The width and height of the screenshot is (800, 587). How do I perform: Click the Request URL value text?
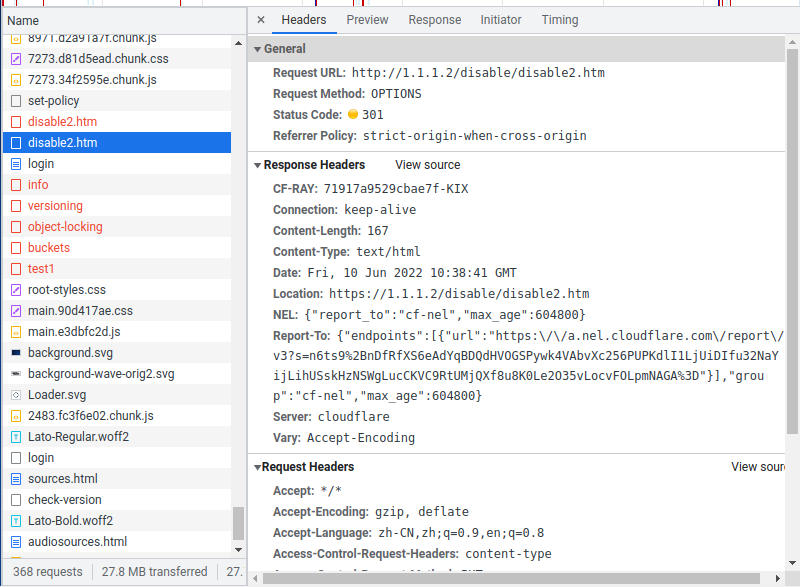point(478,73)
